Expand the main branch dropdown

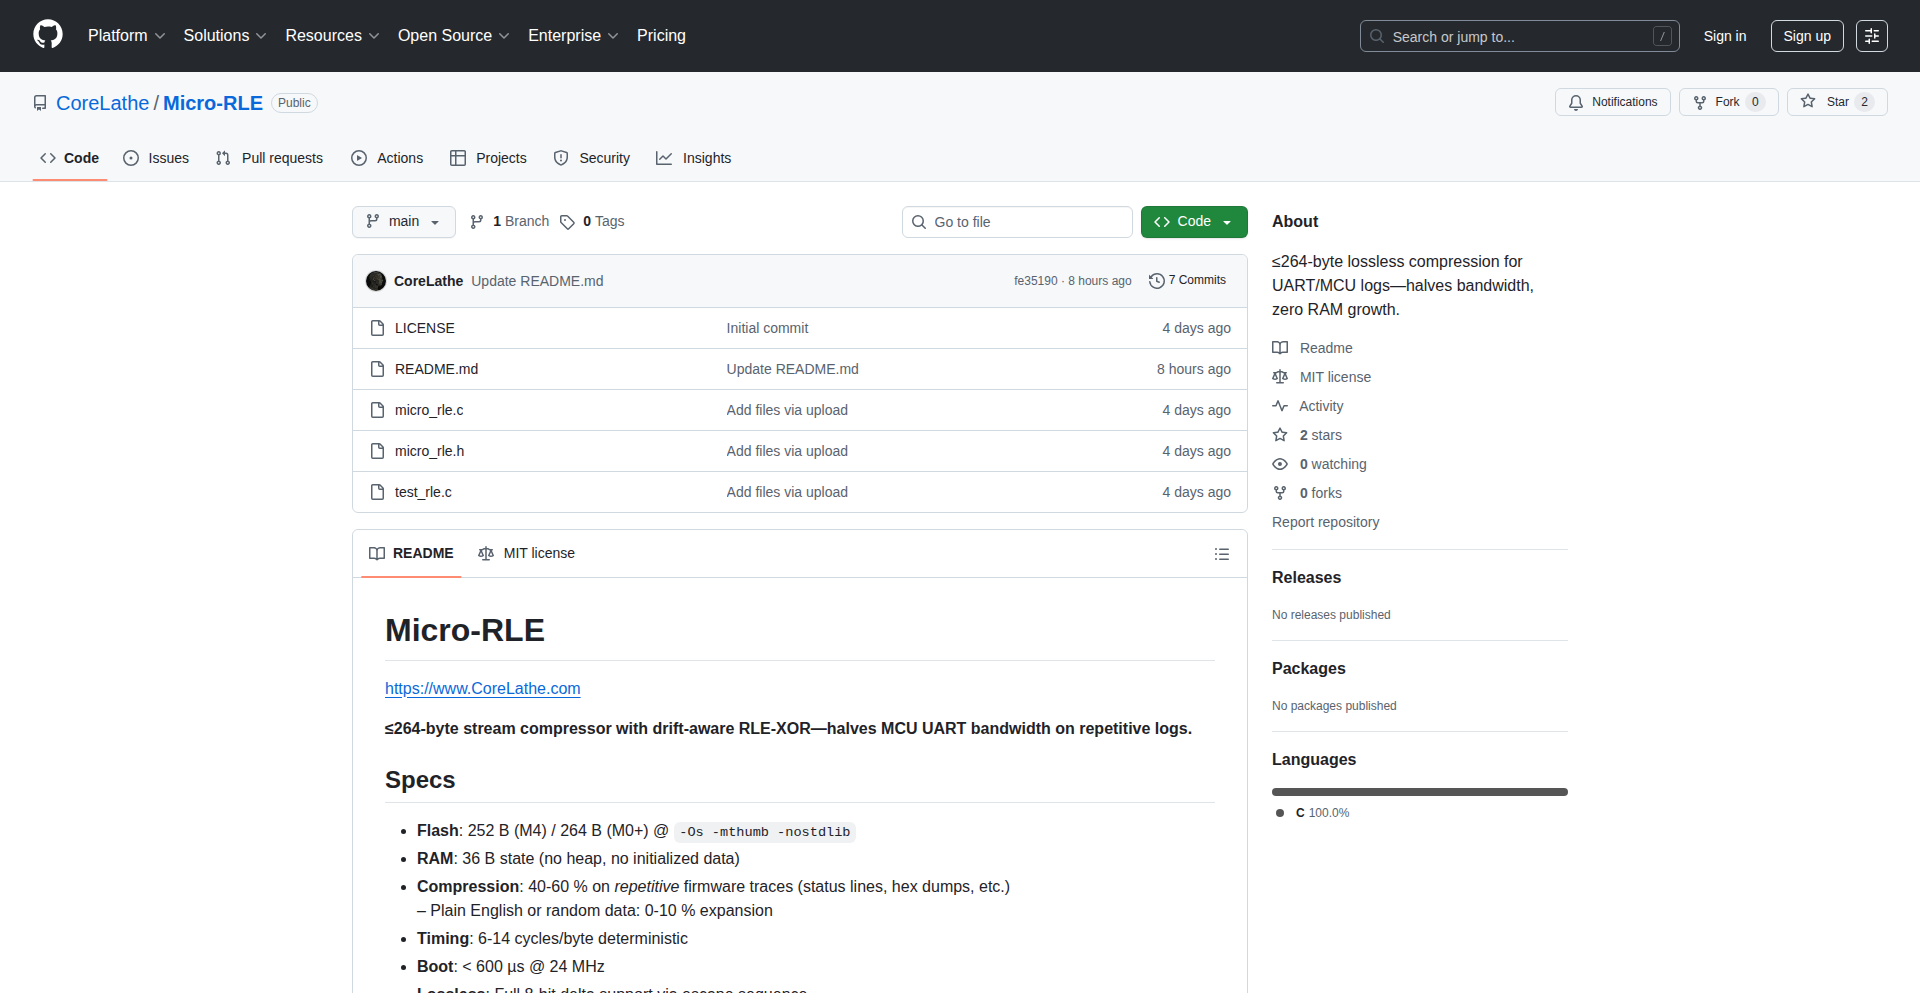coord(403,222)
